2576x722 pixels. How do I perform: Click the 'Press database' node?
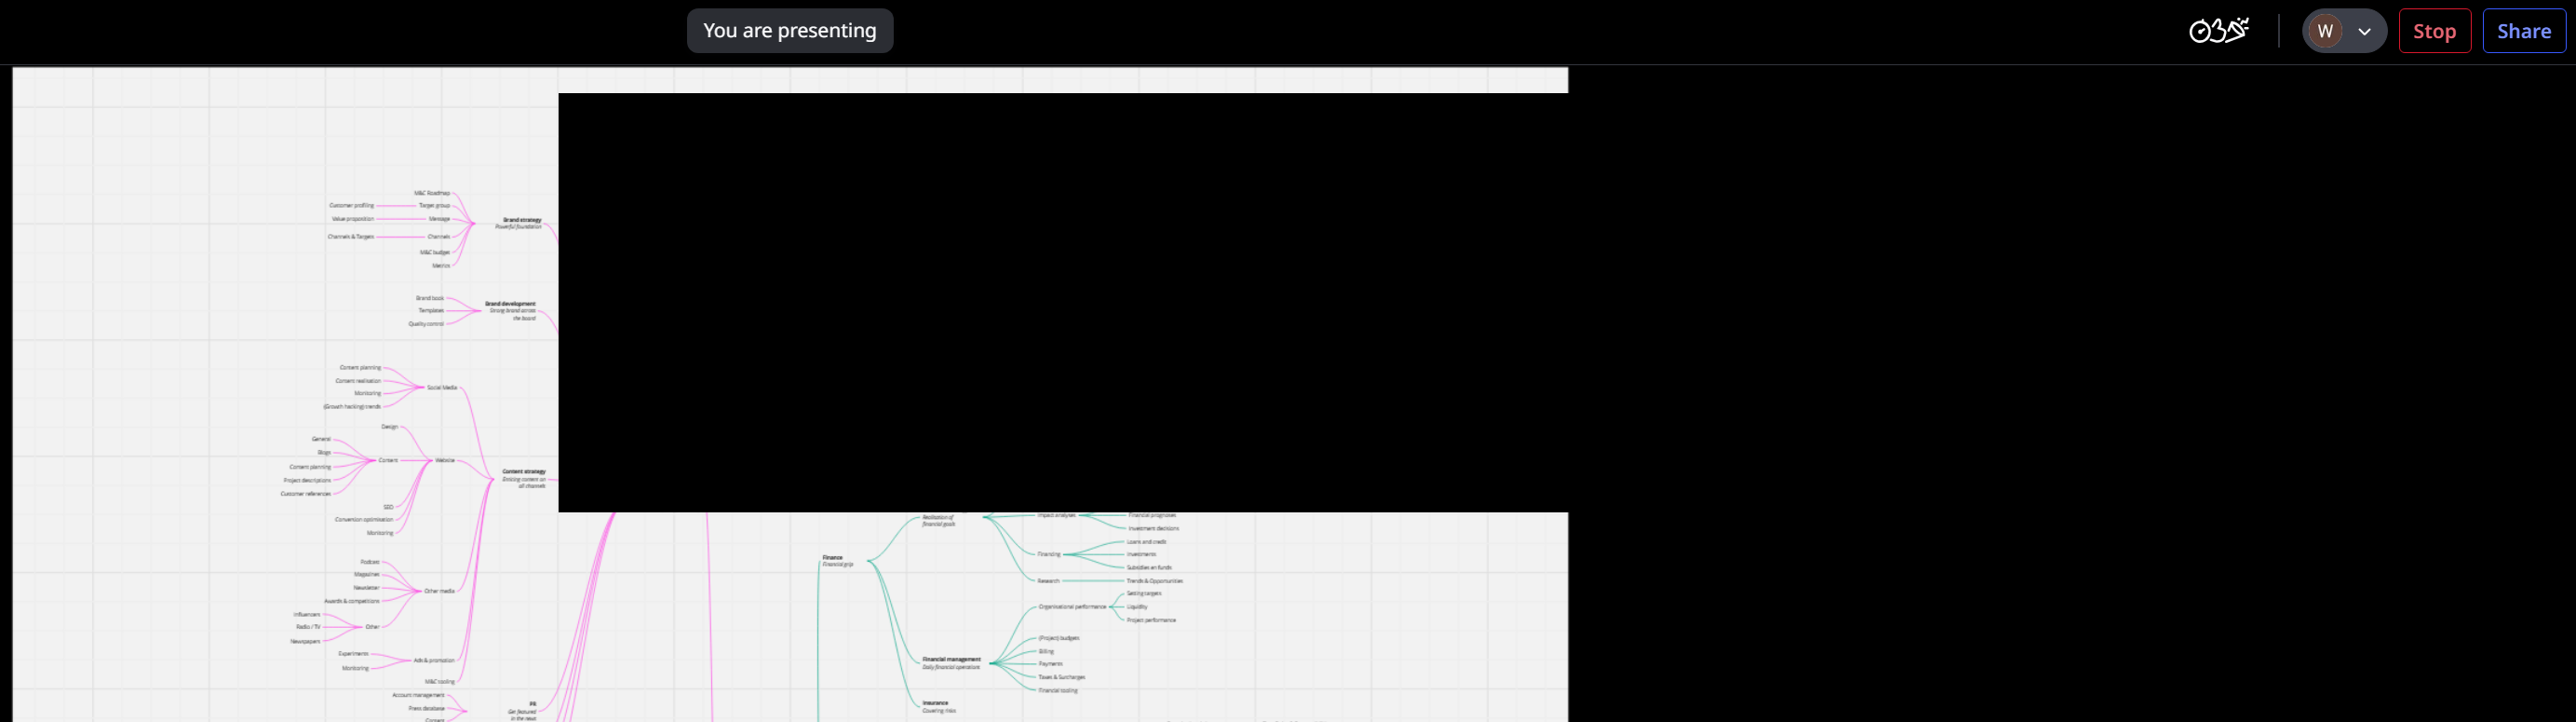427,708
